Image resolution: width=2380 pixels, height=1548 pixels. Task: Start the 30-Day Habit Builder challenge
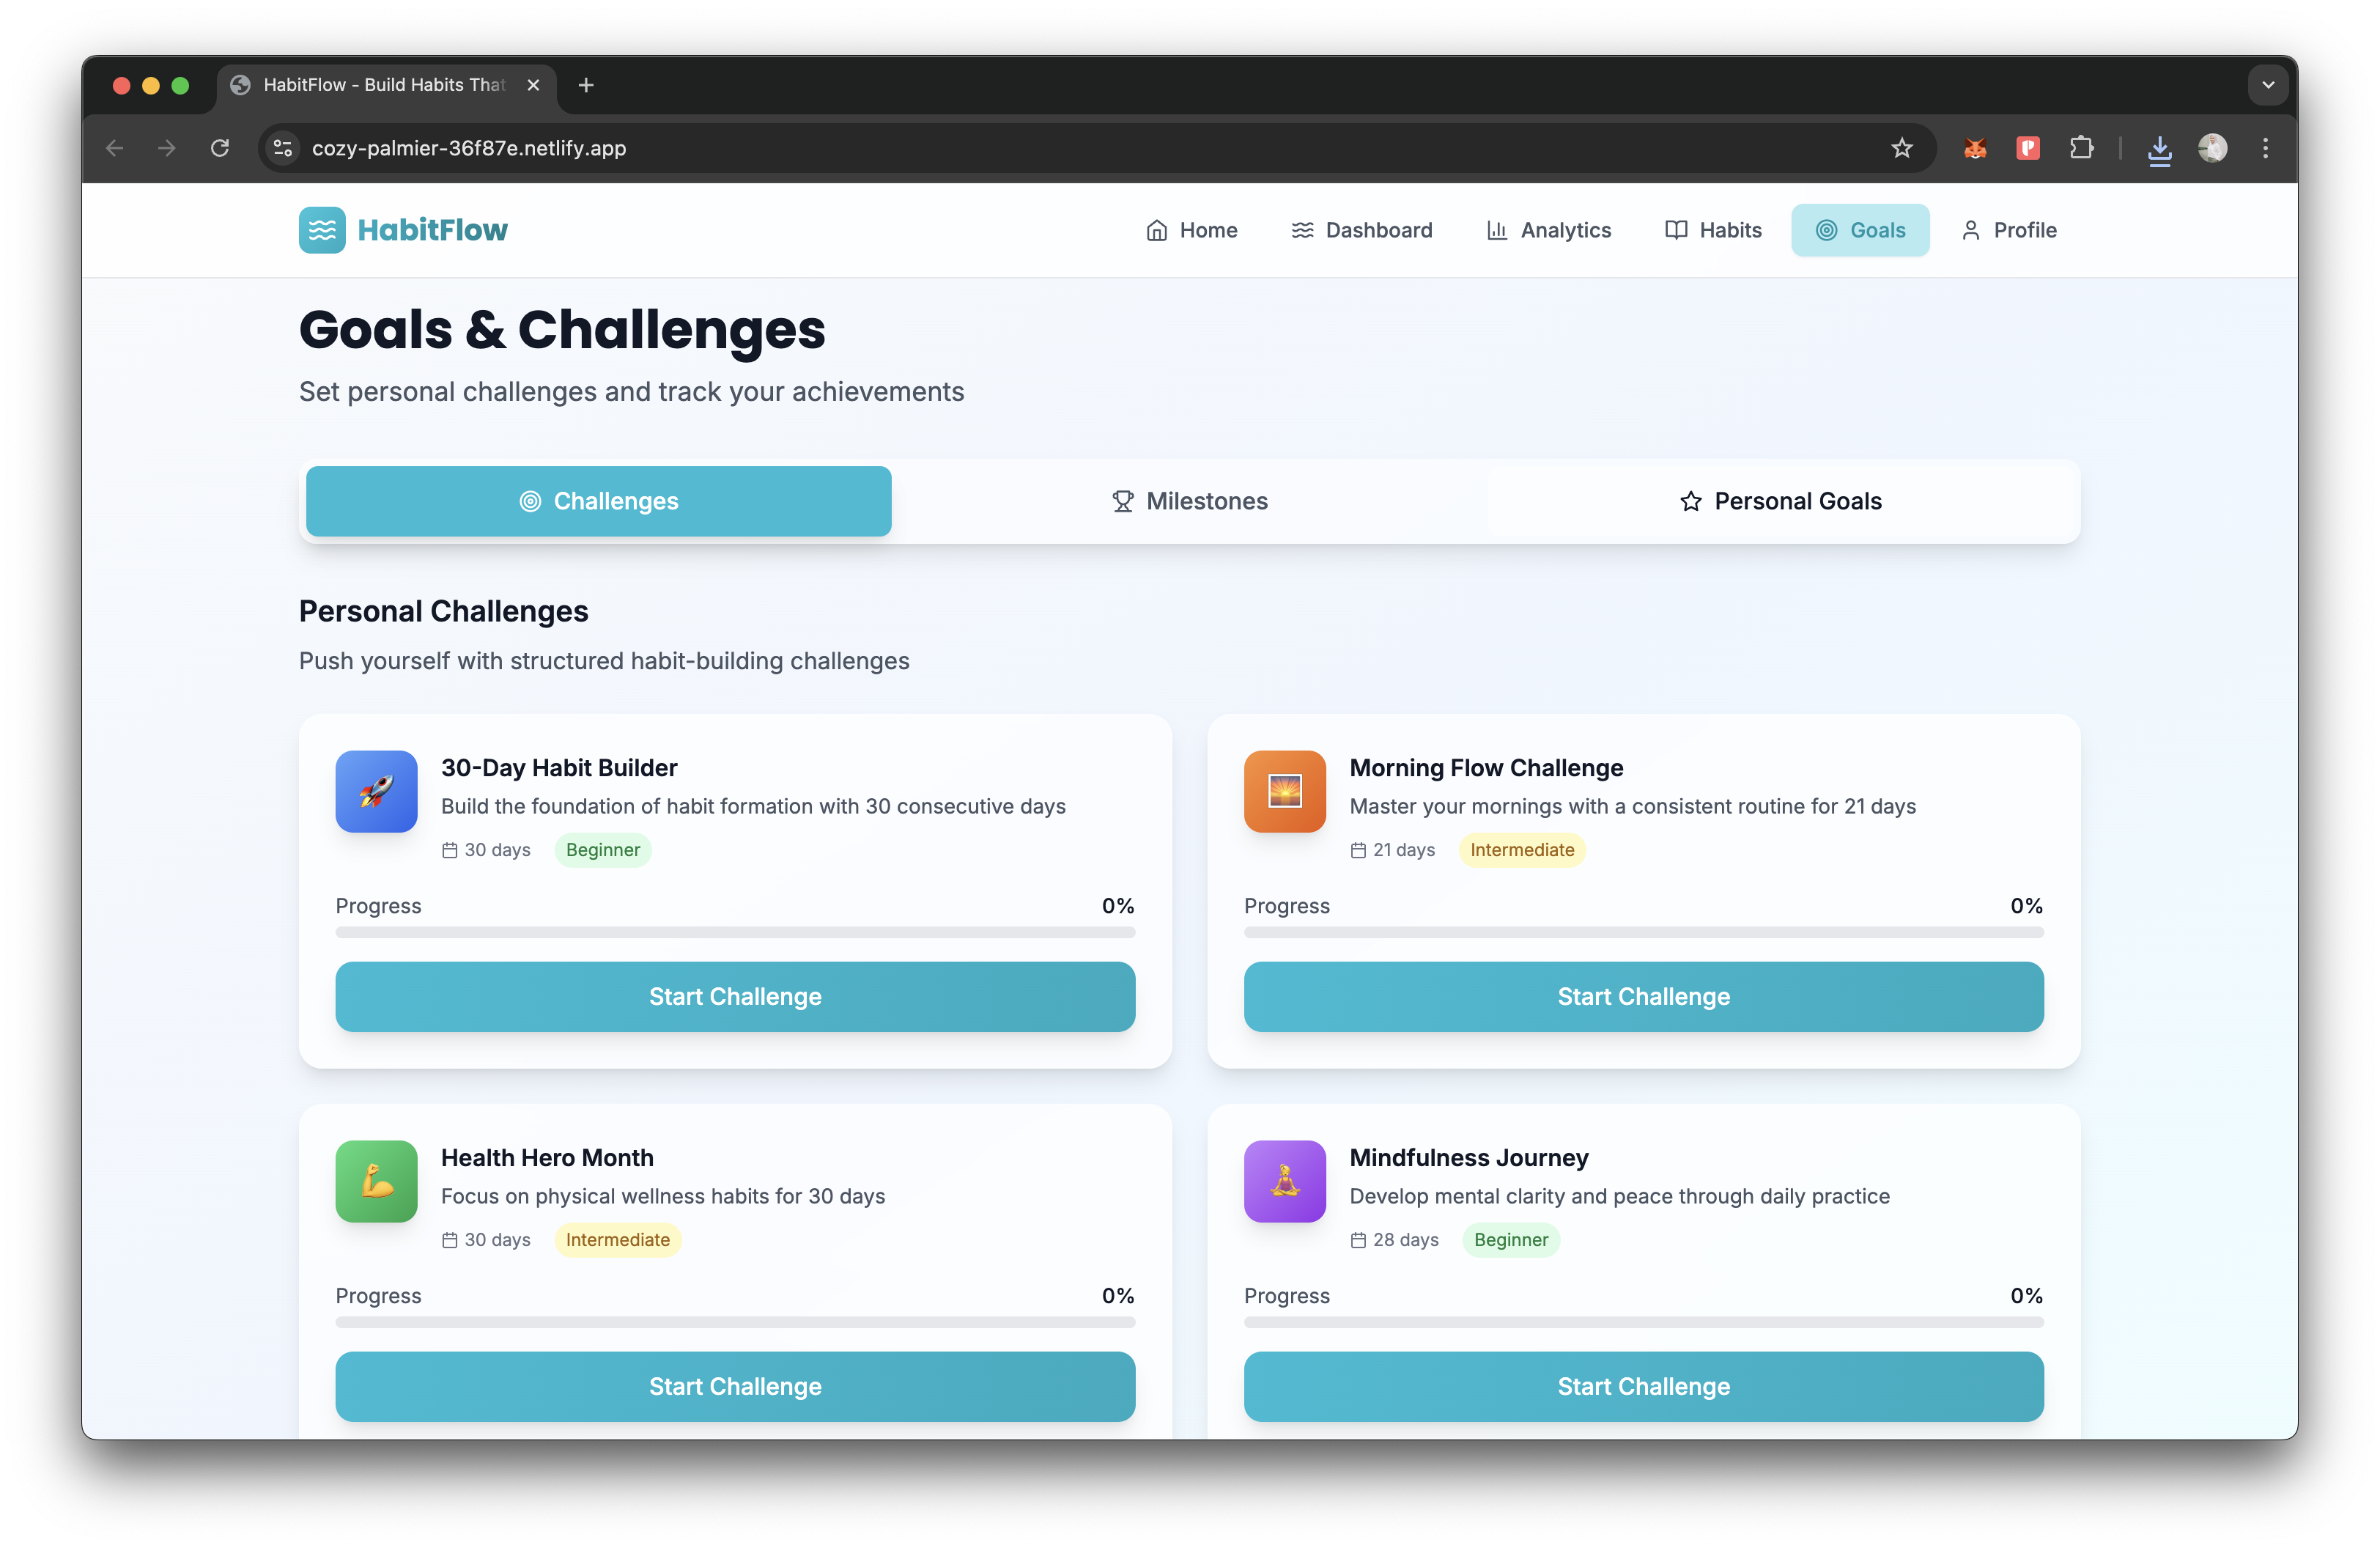(735, 996)
